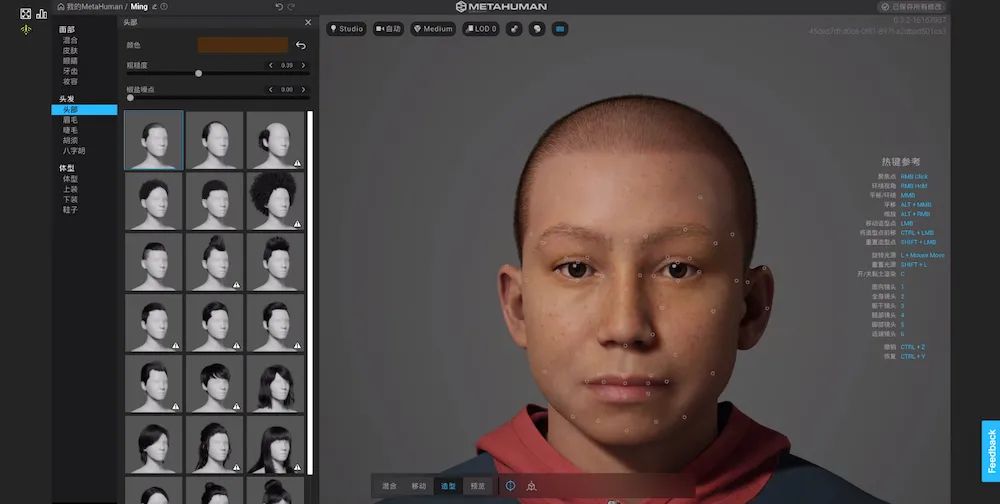Open the LOD 0 dropdown
1000x504 pixels.
[480, 29]
